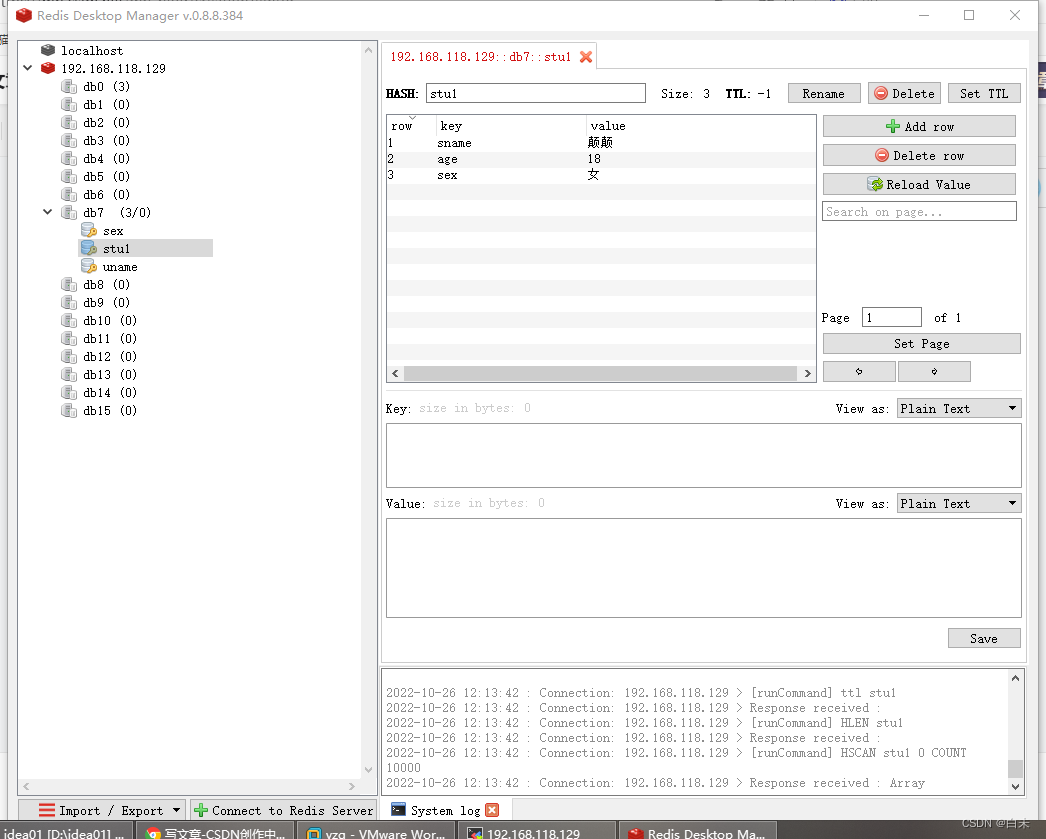Click the db13 database icon

(69, 374)
